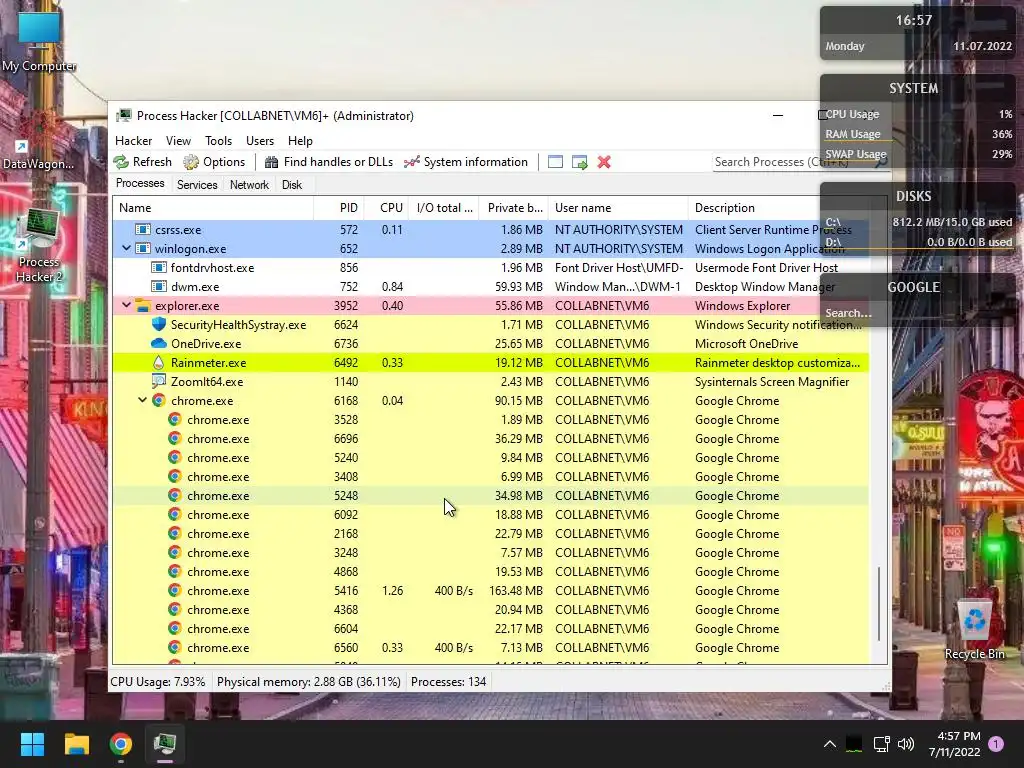Image resolution: width=1024 pixels, height=768 pixels.
Task: Open File Explorer from the taskbar
Action: (76, 744)
